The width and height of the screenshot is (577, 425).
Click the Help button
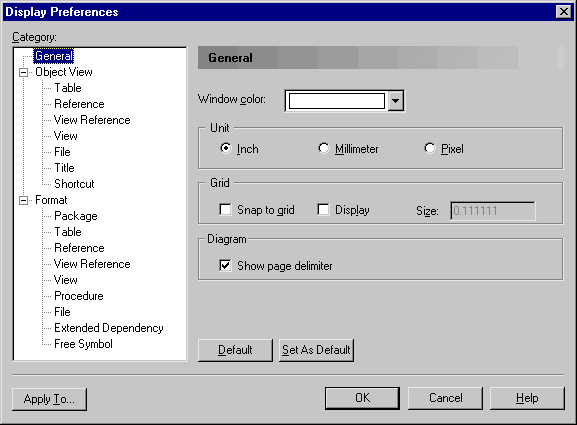pos(527,398)
